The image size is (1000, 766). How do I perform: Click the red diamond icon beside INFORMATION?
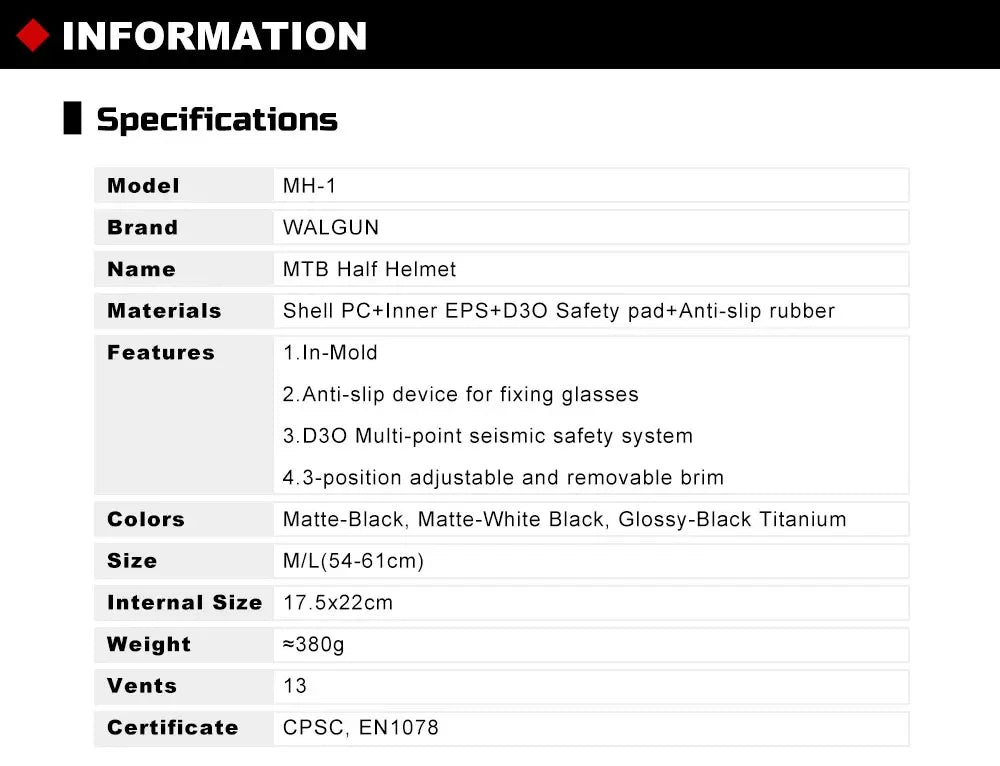(x=33, y=37)
